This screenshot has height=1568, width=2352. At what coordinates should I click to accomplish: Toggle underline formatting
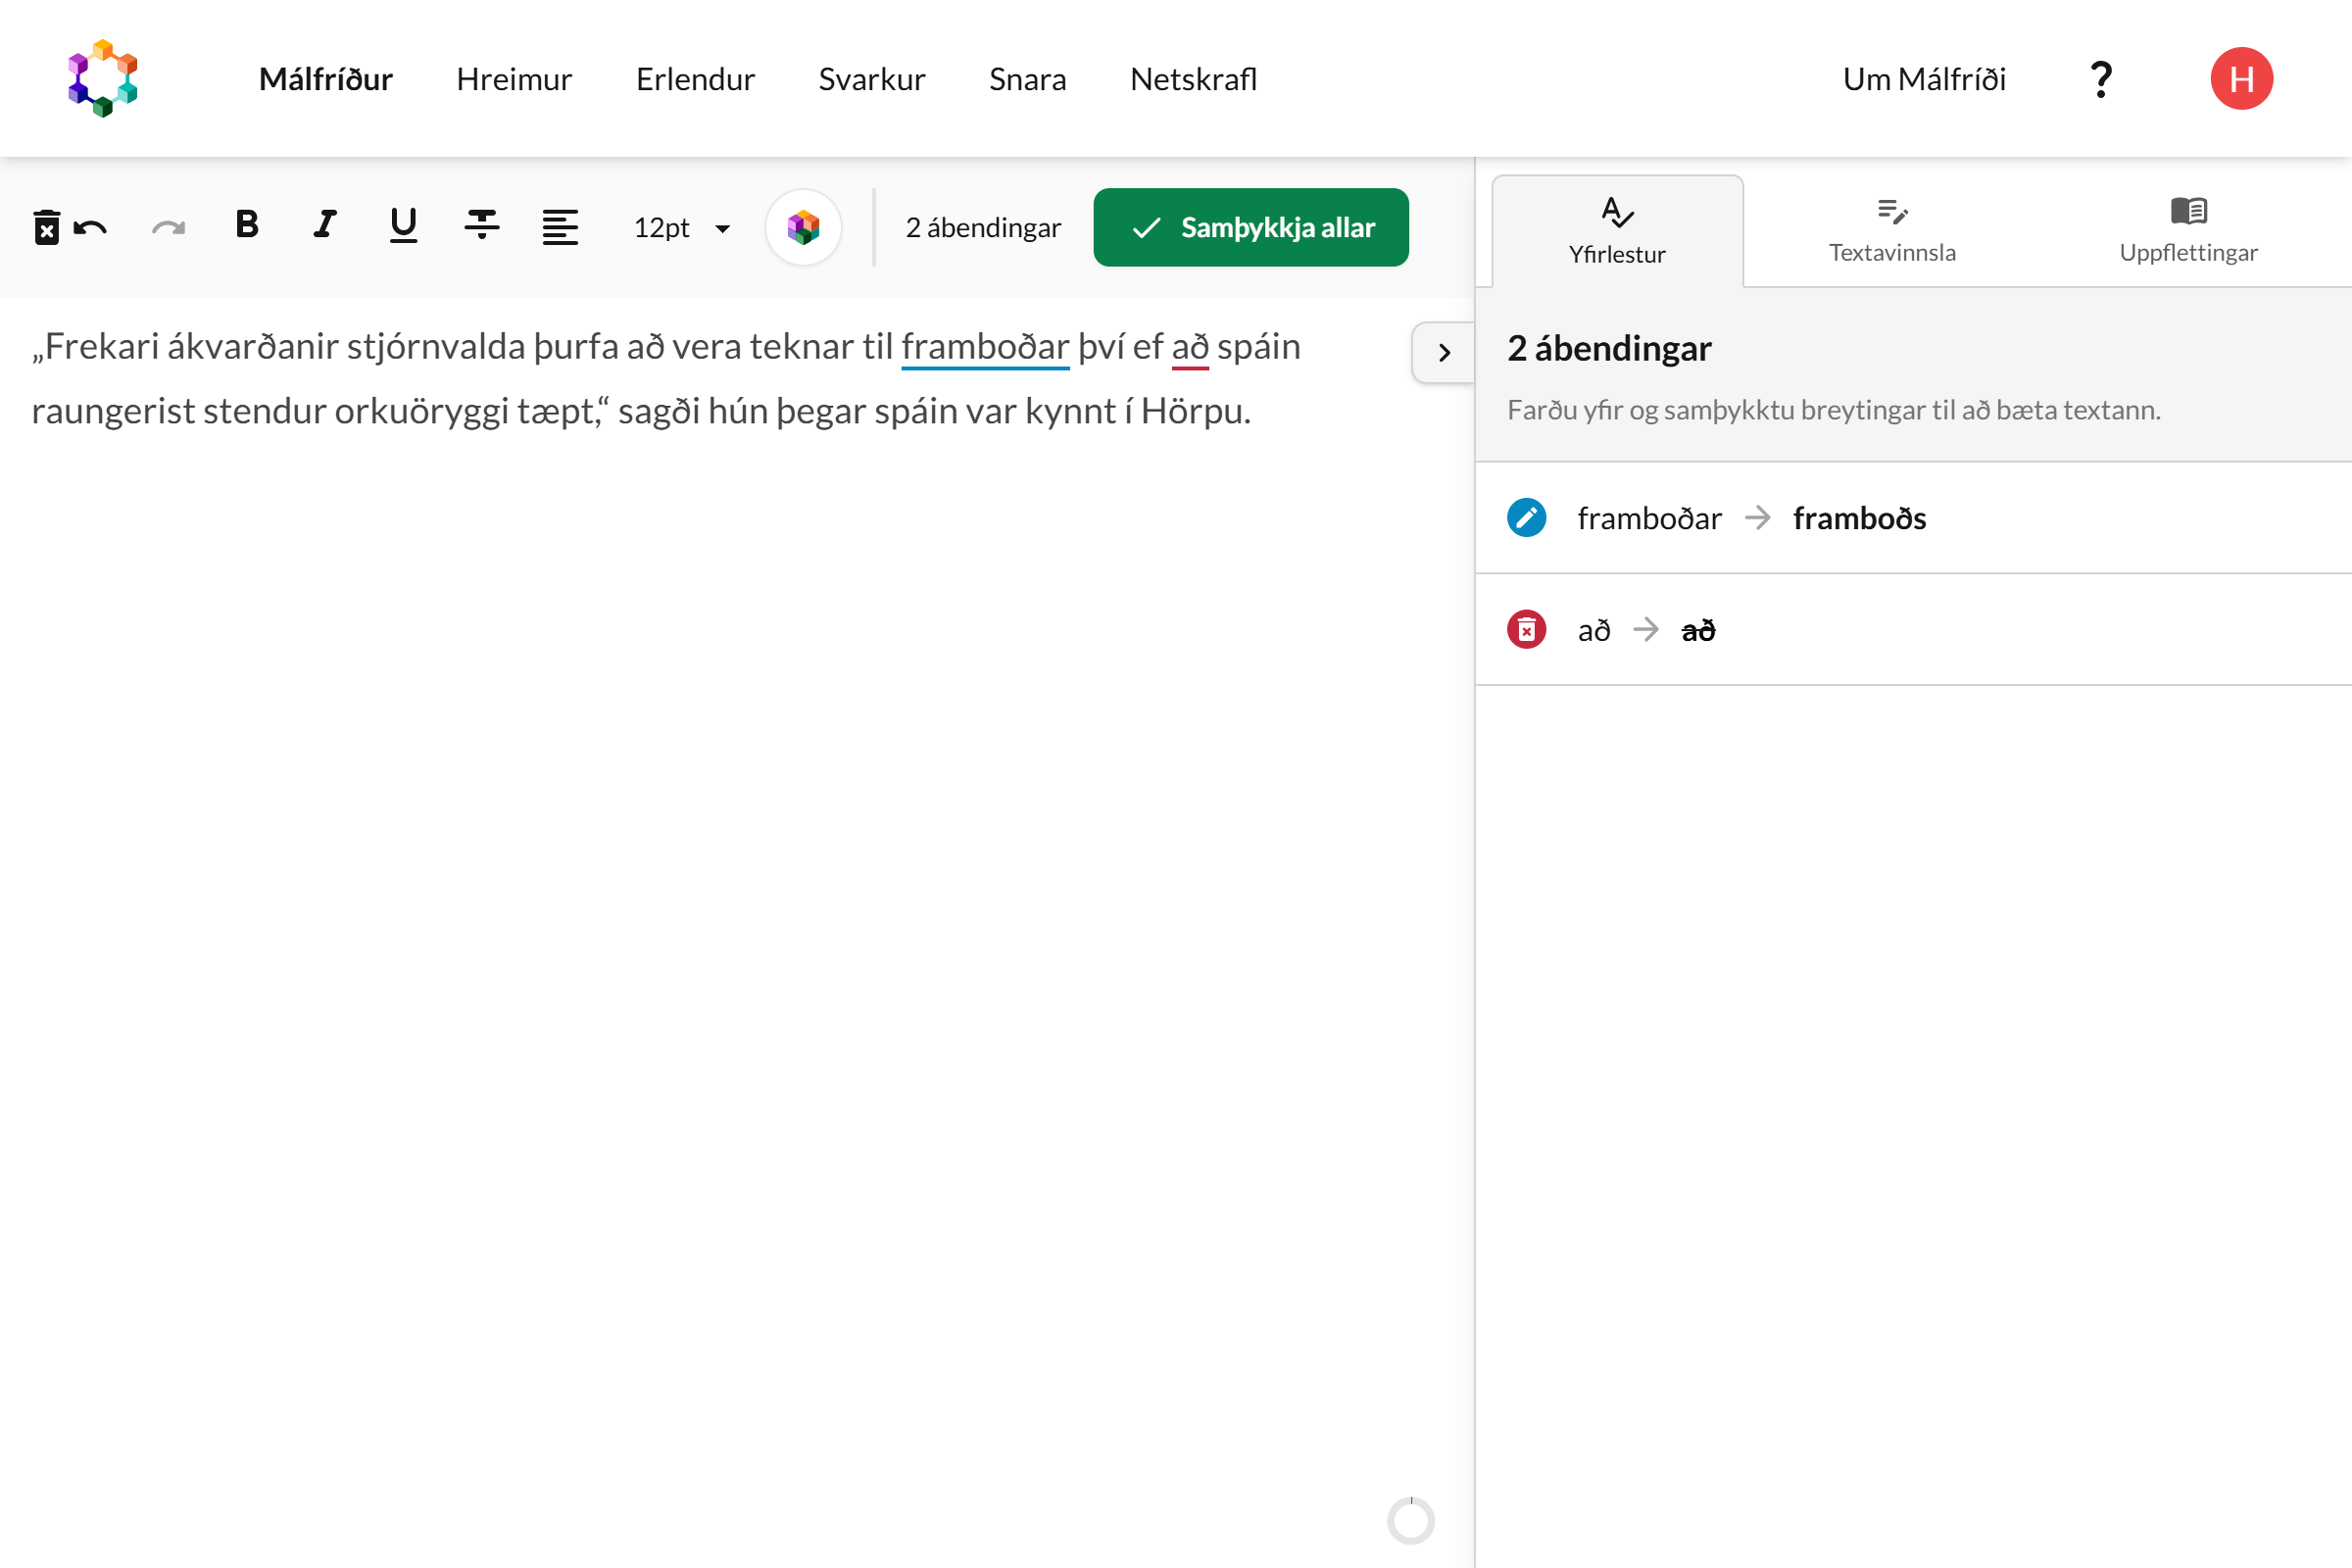[403, 226]
